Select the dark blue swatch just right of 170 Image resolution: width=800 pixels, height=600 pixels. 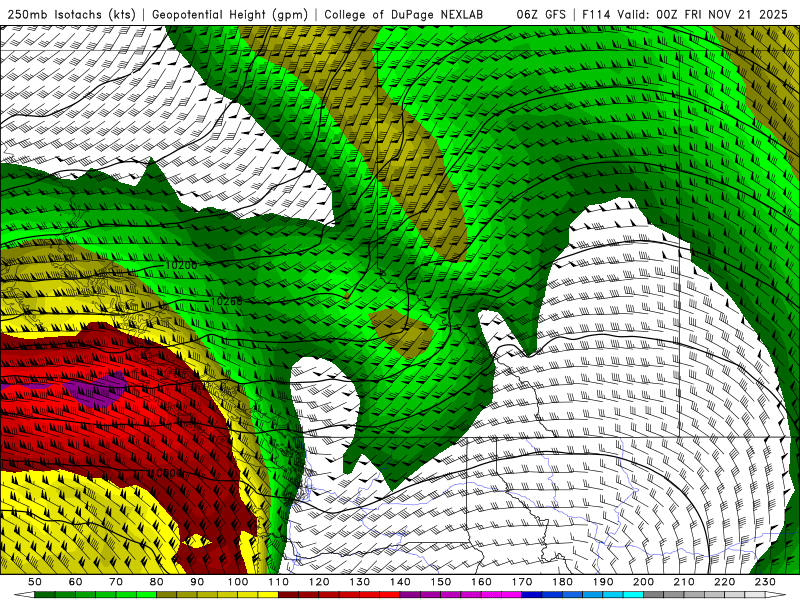[x=532, y=595]
